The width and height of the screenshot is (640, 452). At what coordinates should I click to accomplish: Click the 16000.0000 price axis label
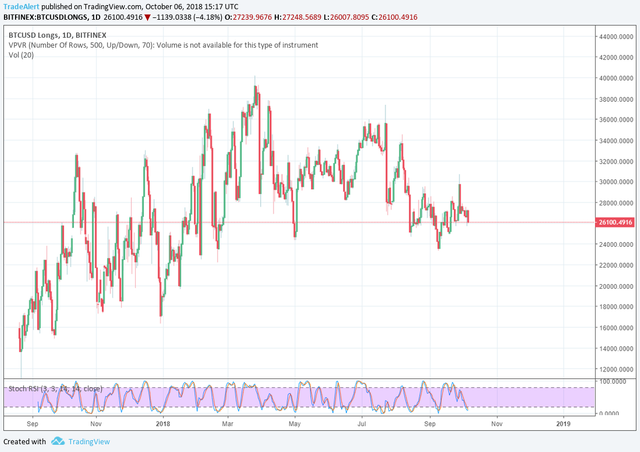coord(616,327)
